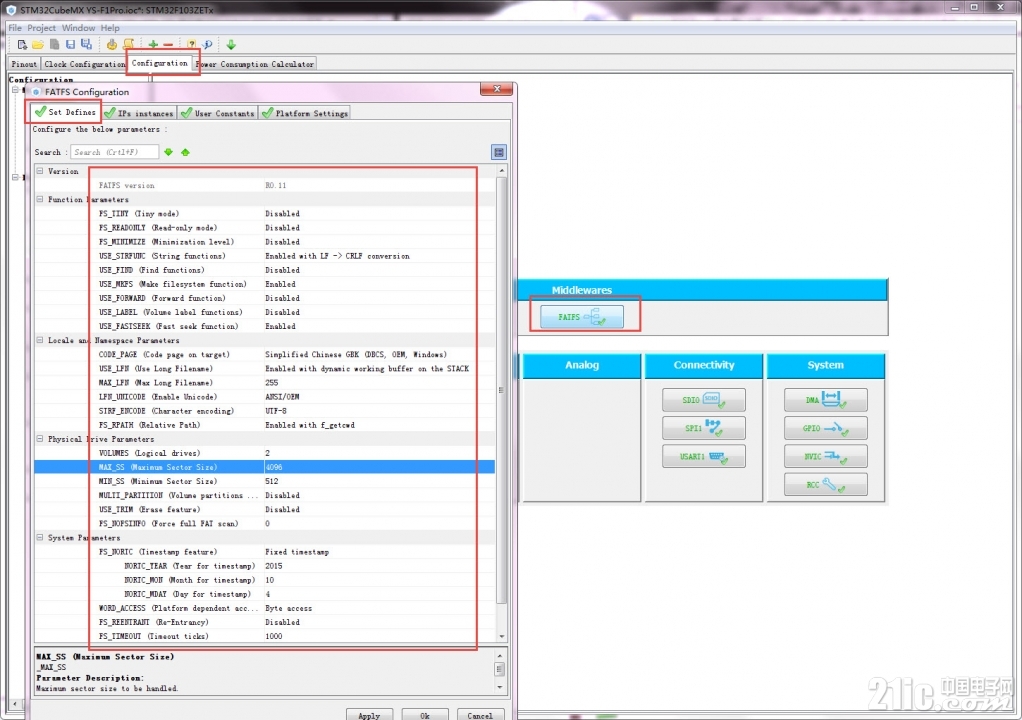The image size is (1022, 720).
Task: Click the FS_NORTC Fixed timestamp value
Action: click(297, 552)
